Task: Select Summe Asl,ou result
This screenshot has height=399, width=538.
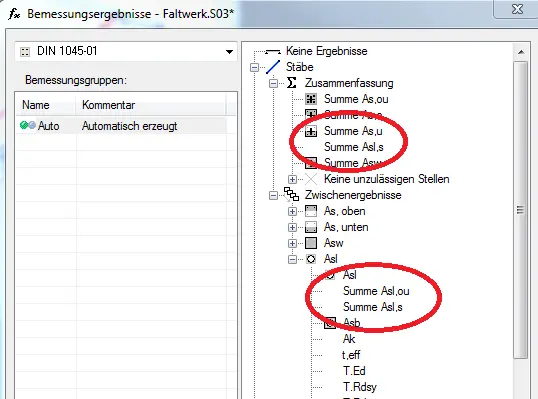Action: point(376,291)
